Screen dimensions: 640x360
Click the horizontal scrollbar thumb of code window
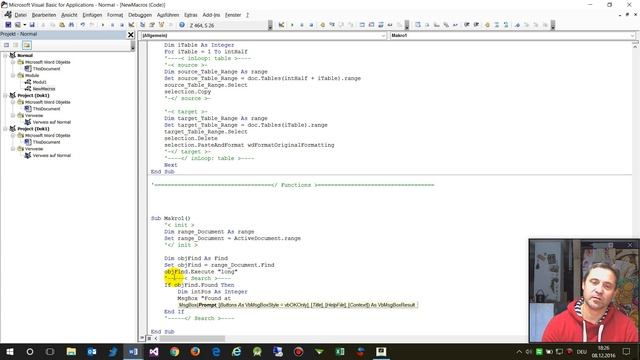click(x=192, y=338)
